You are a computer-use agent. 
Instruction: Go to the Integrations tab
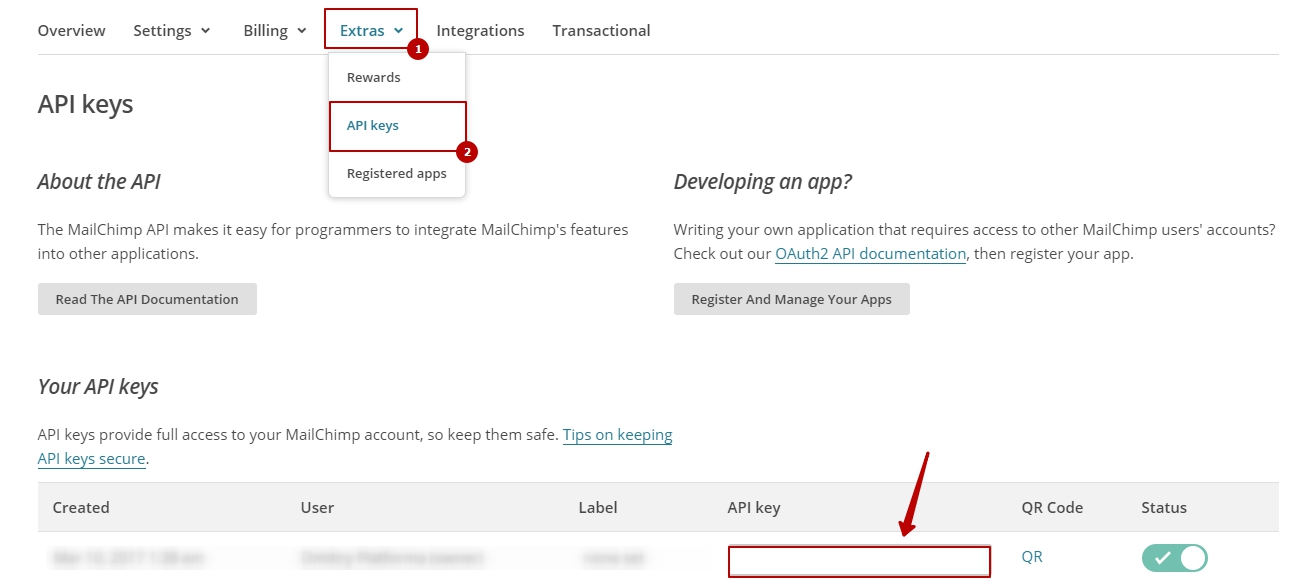(x=480, y=31)
